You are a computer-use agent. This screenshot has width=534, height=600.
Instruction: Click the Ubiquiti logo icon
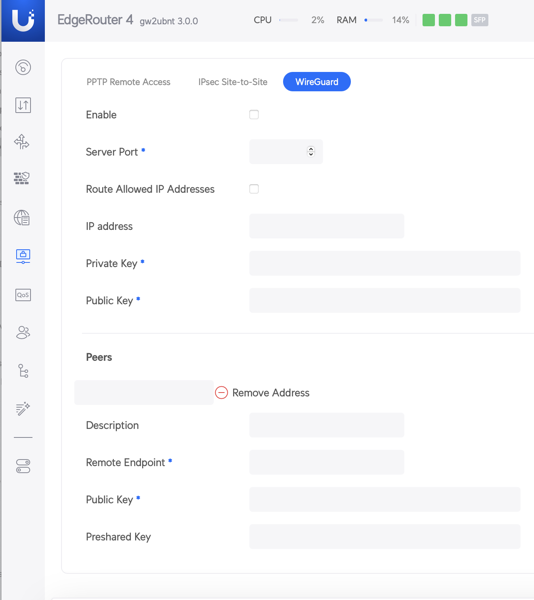(23, 20)
